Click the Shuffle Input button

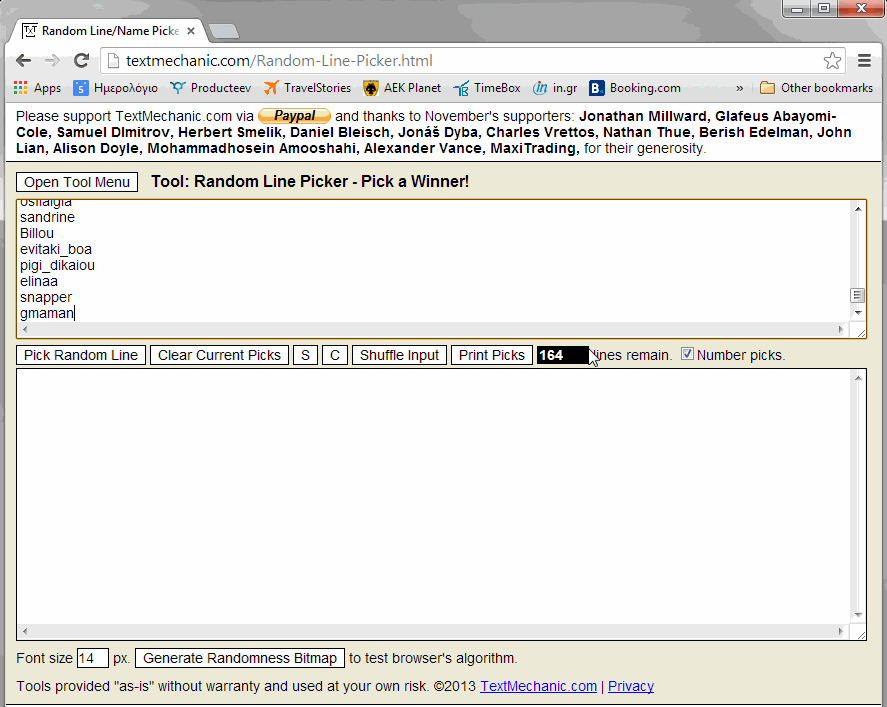click(399, 355)
